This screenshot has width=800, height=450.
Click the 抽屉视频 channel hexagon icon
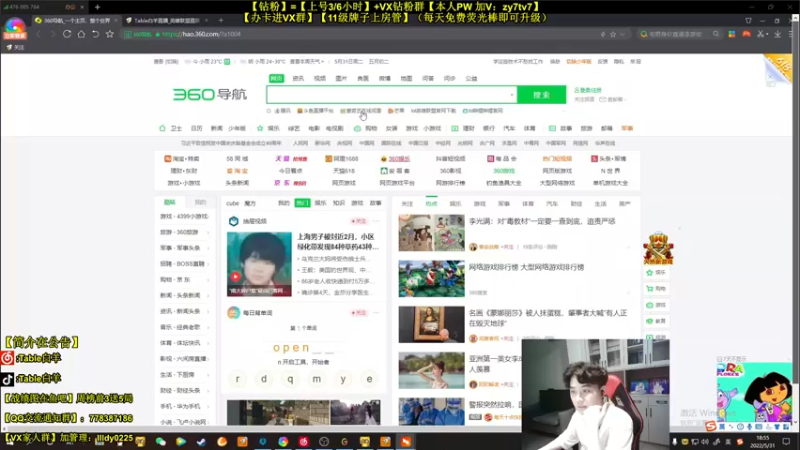pyautogui.click(x=234, y=221)
